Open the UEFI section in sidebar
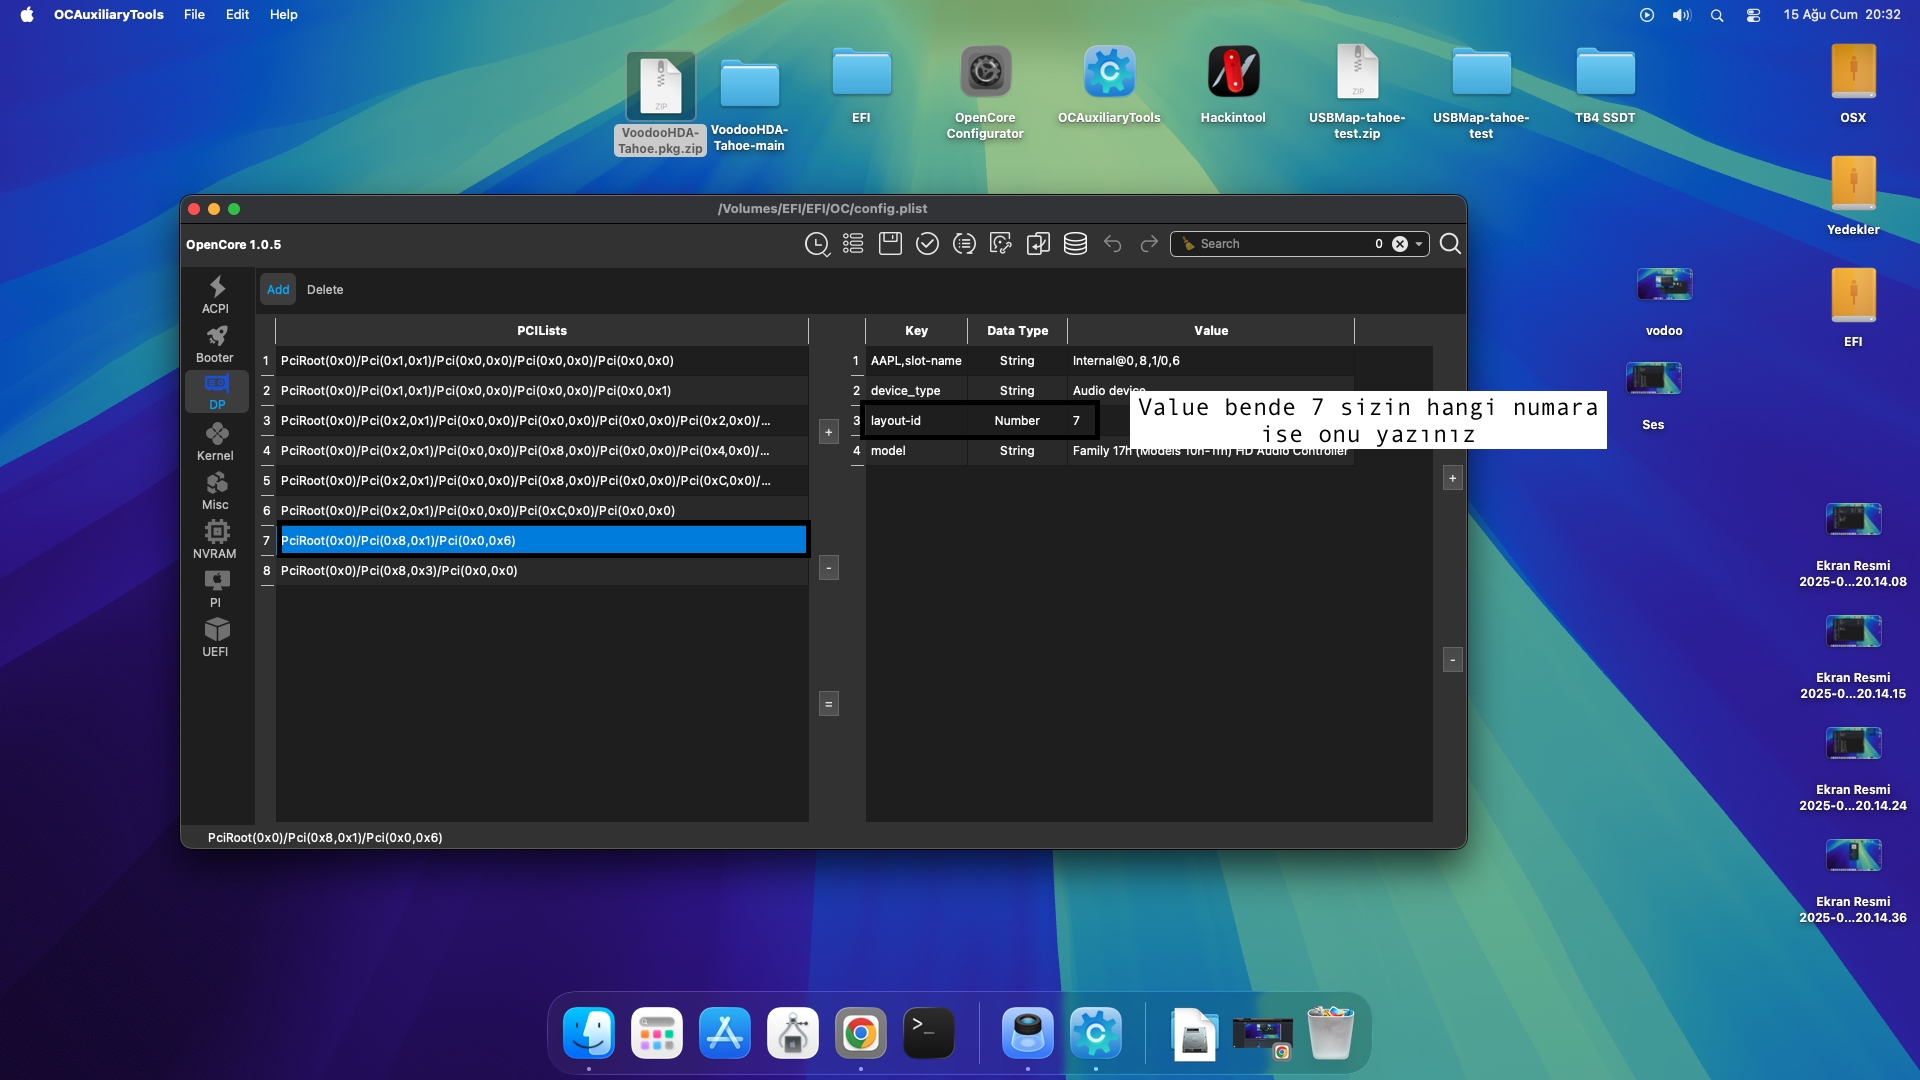 (215, 637)
